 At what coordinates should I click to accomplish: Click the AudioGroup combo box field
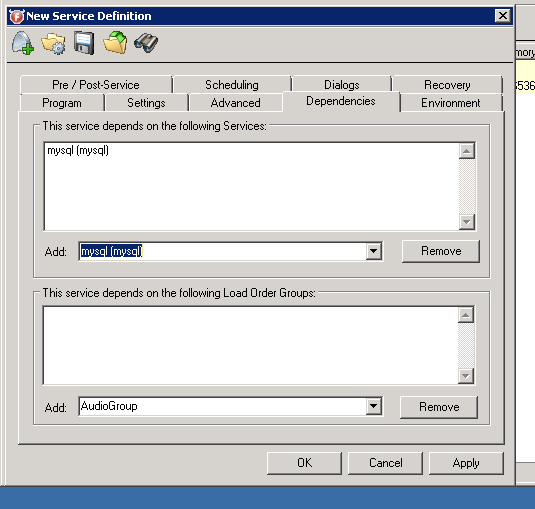(222, 406)
